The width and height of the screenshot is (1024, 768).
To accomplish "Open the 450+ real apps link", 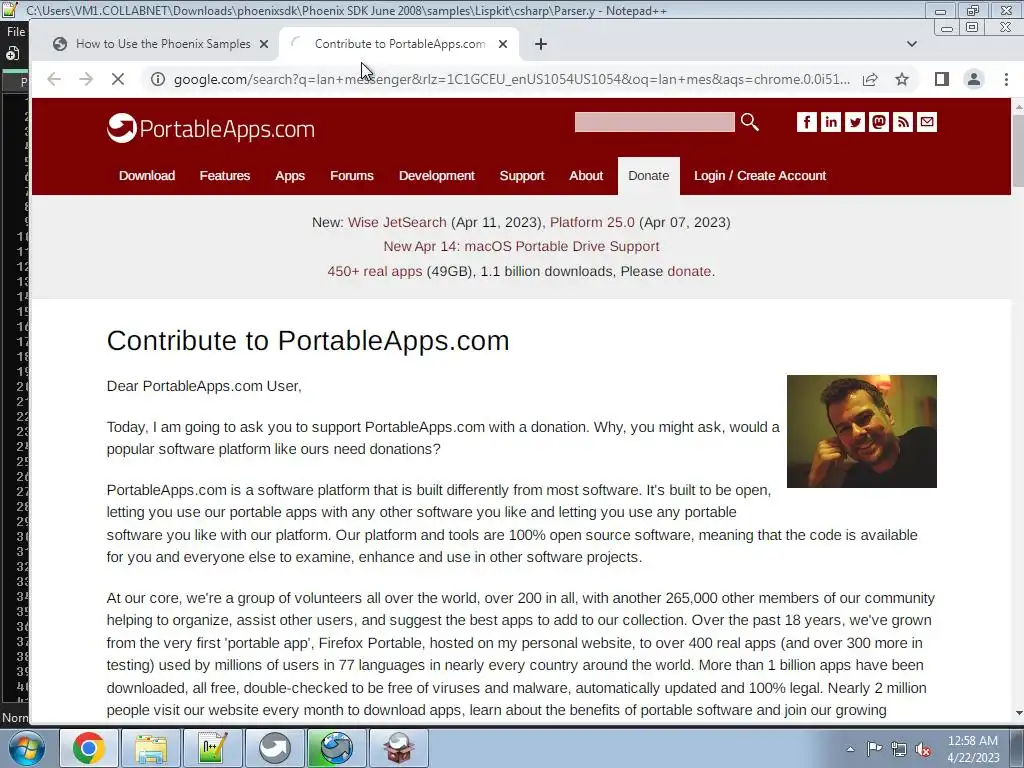I will 375,271.
